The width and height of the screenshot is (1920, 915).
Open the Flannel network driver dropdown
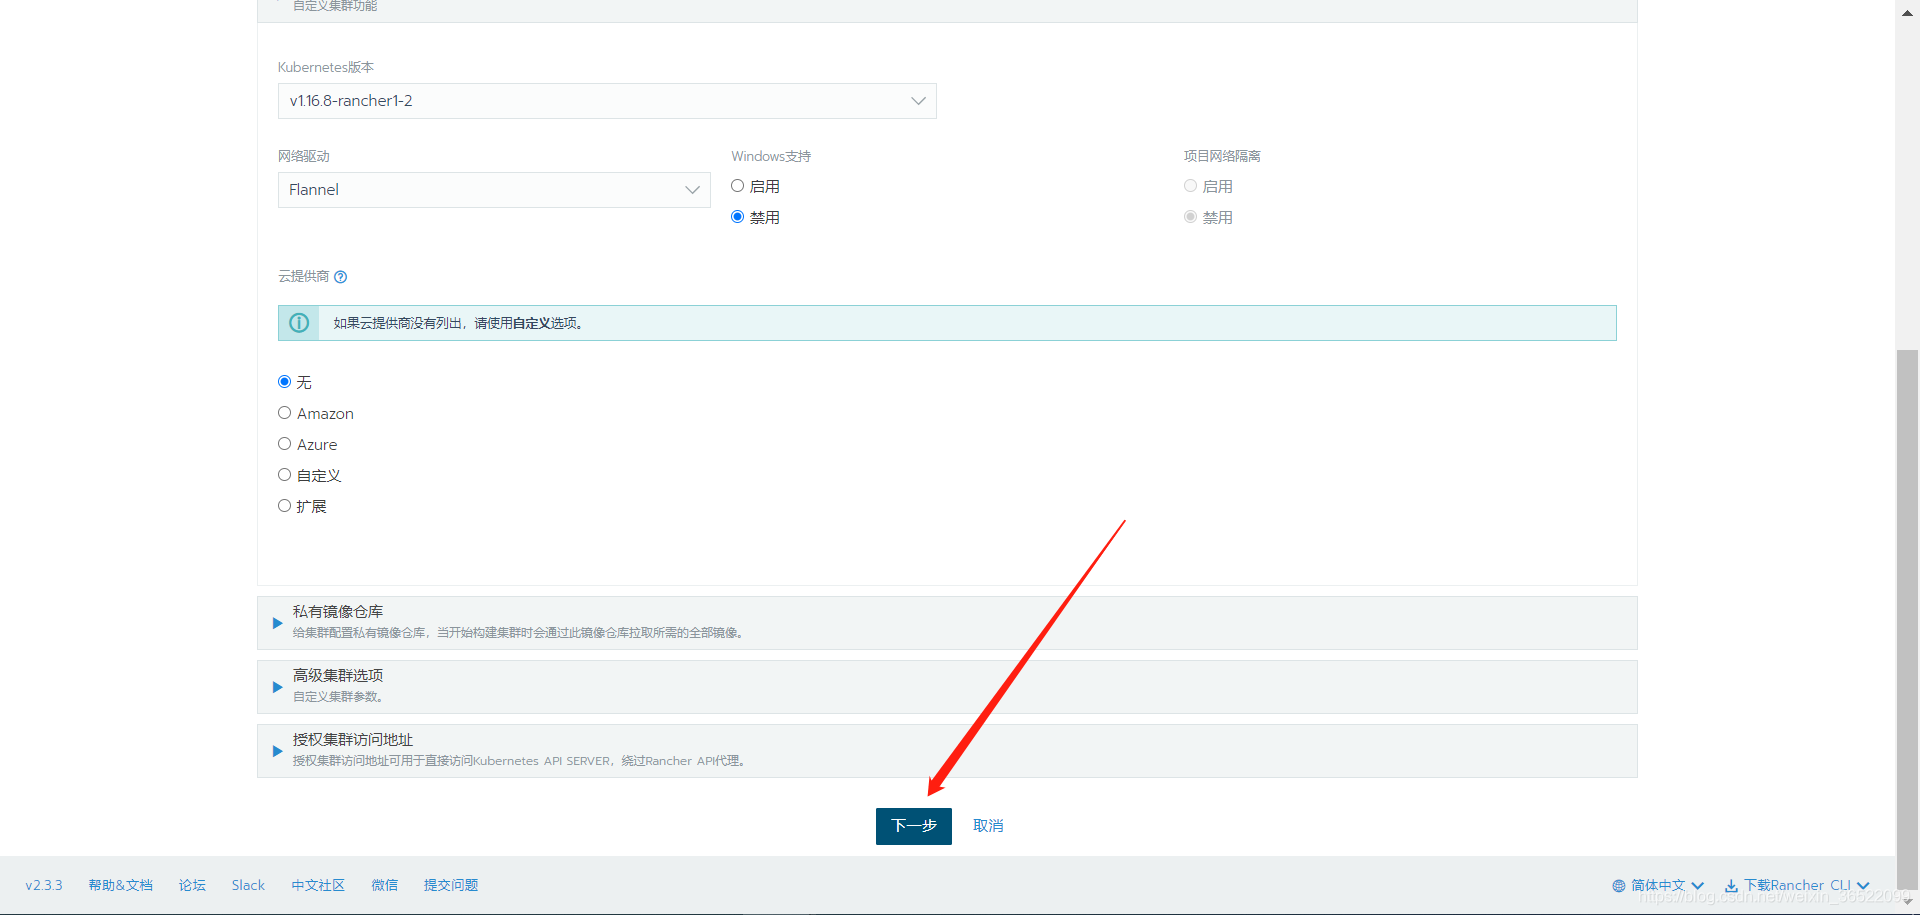pos(494,190)
